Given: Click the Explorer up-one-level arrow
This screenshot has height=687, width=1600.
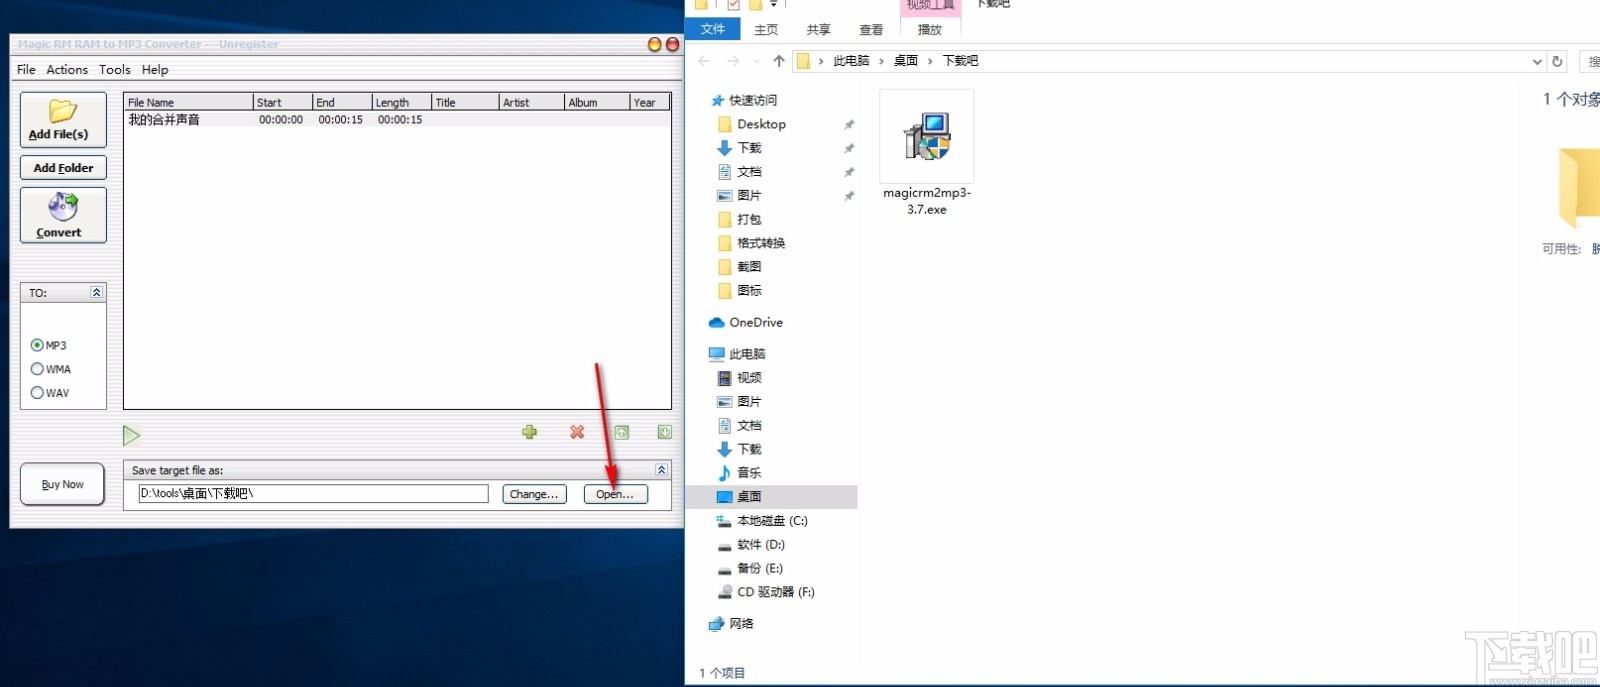Looking at the screenshot, I should [779, 61].
